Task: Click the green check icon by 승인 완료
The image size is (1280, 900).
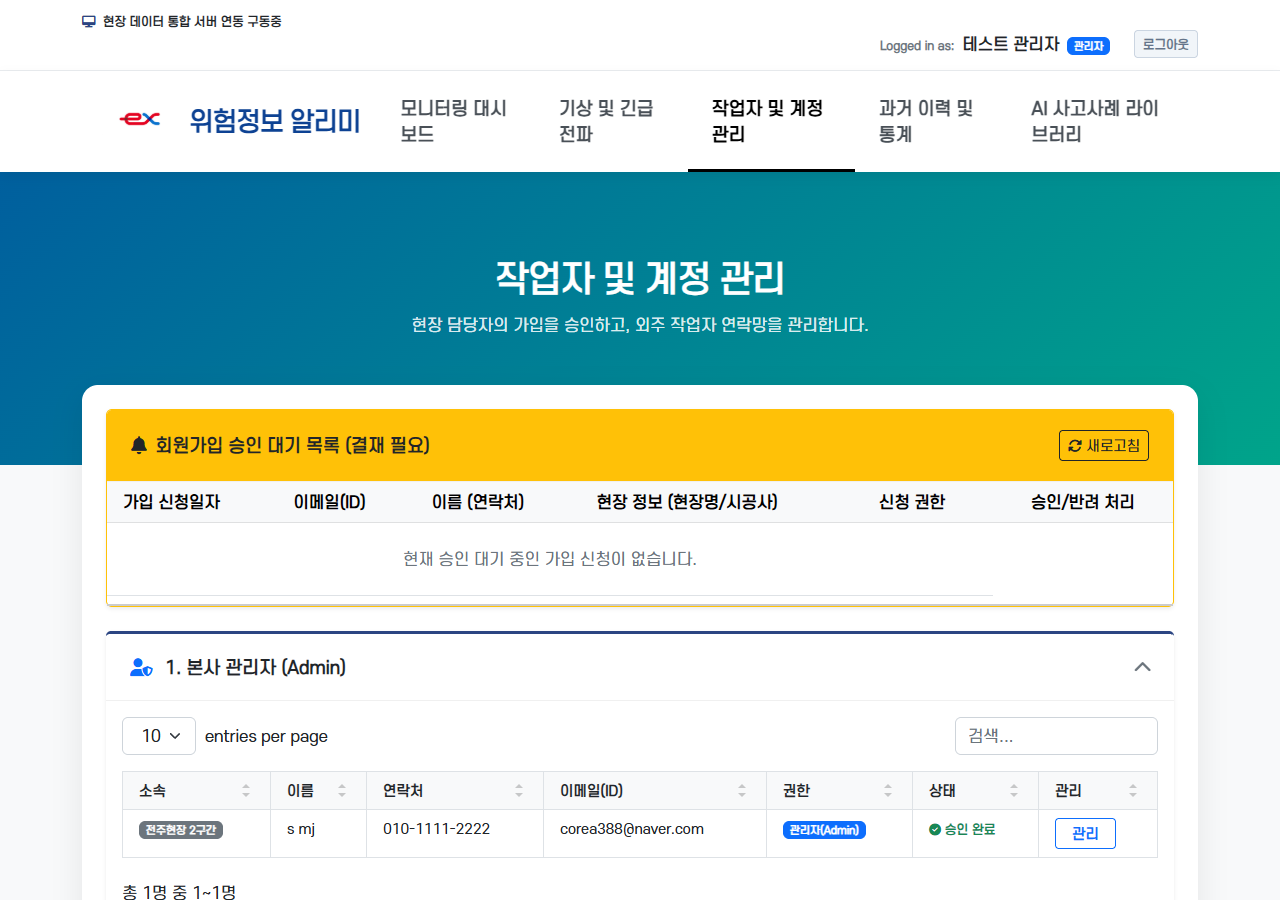Action: coord(935,829)
